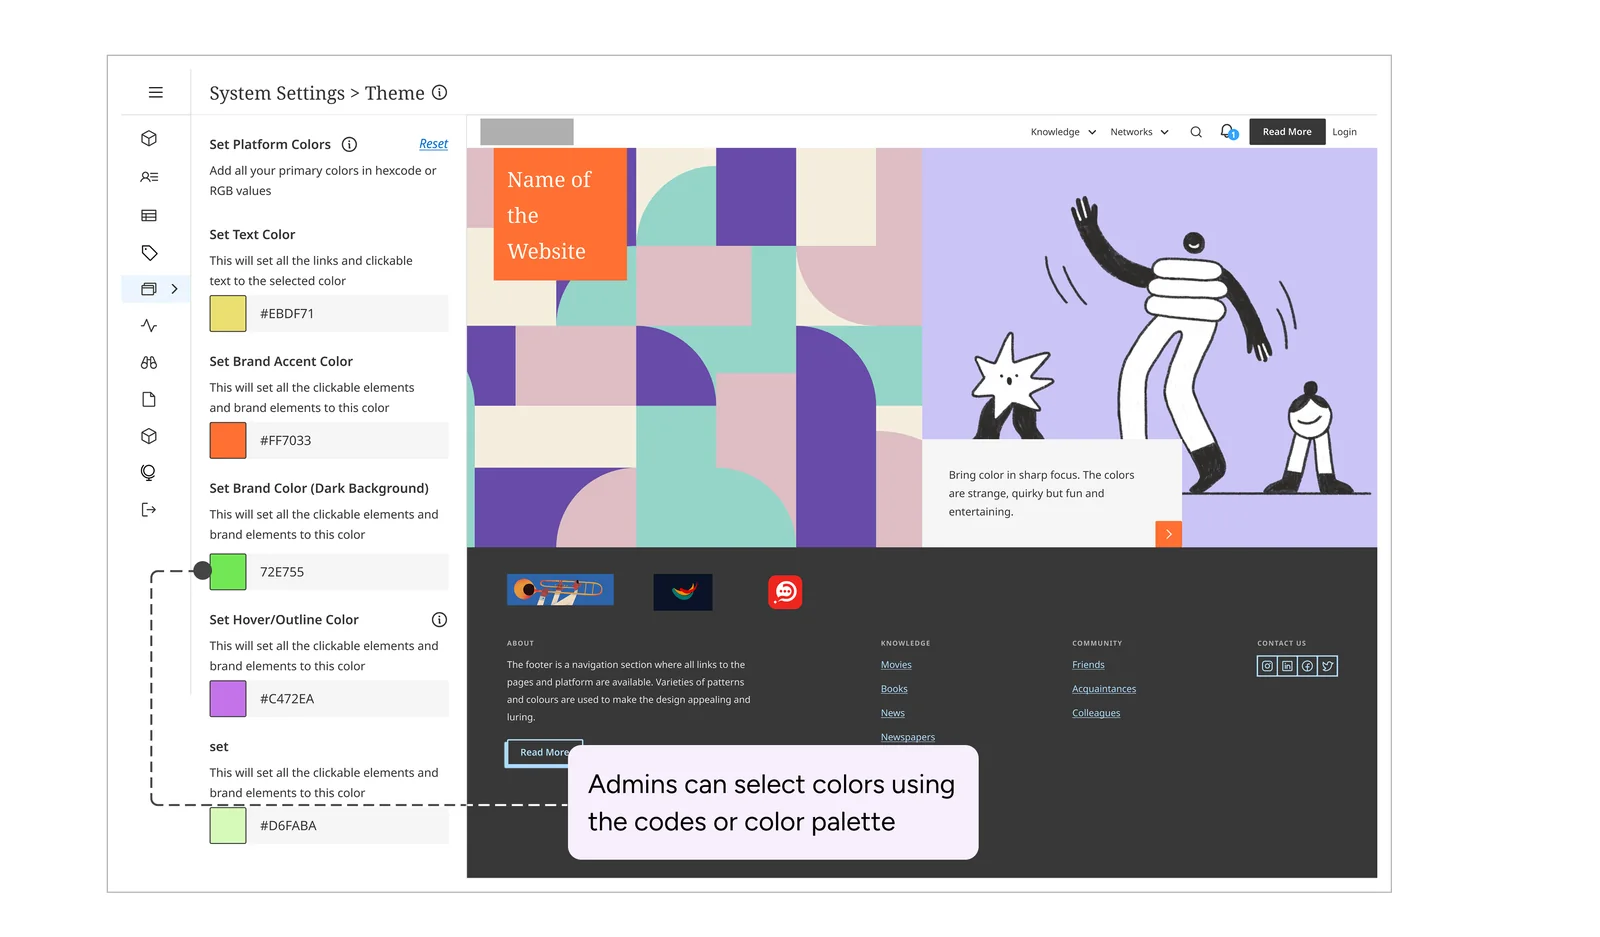
Task: Show info for Set Hover/Outline Color
Action: tap(439, 620)
